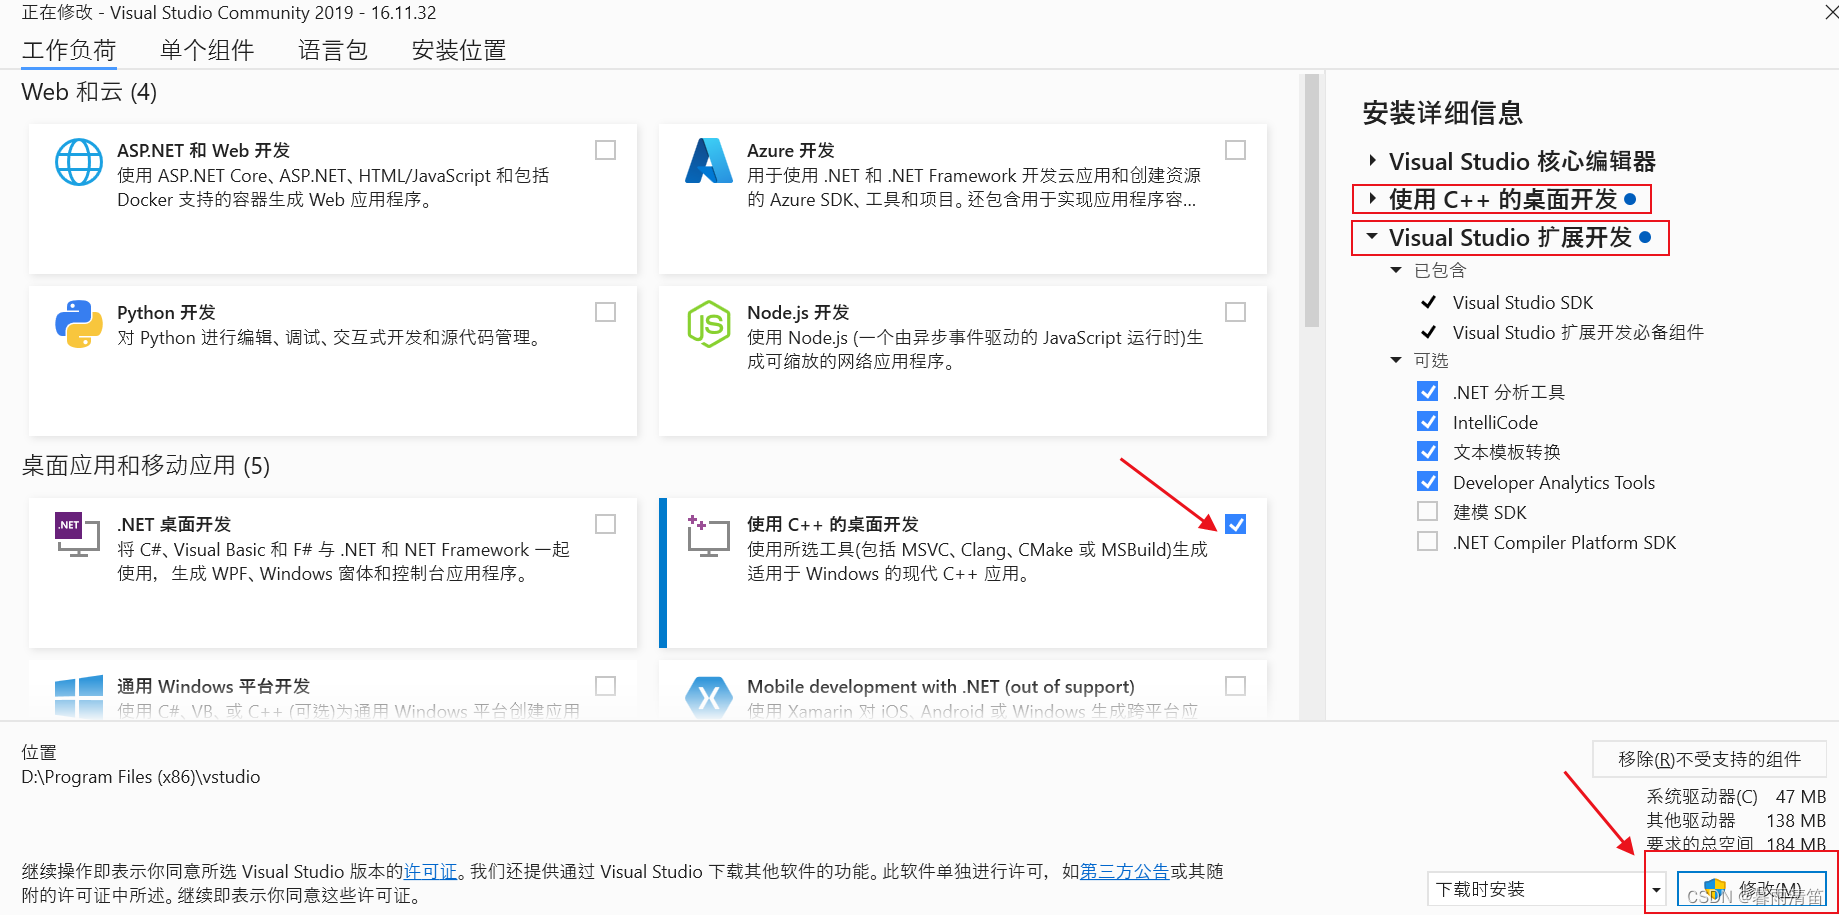1839x915 pixels.
Task: Uncheck Developer Analytics Tools component
Action: (1428, 481)
